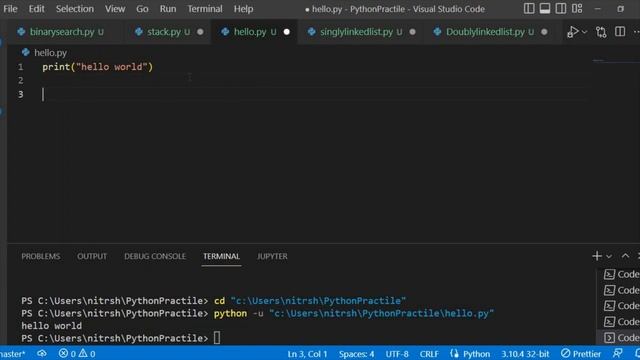Image resolution: width=640 pixels, height=360 pixels.
Task: Open the Go menu
Action: [142, 9]
